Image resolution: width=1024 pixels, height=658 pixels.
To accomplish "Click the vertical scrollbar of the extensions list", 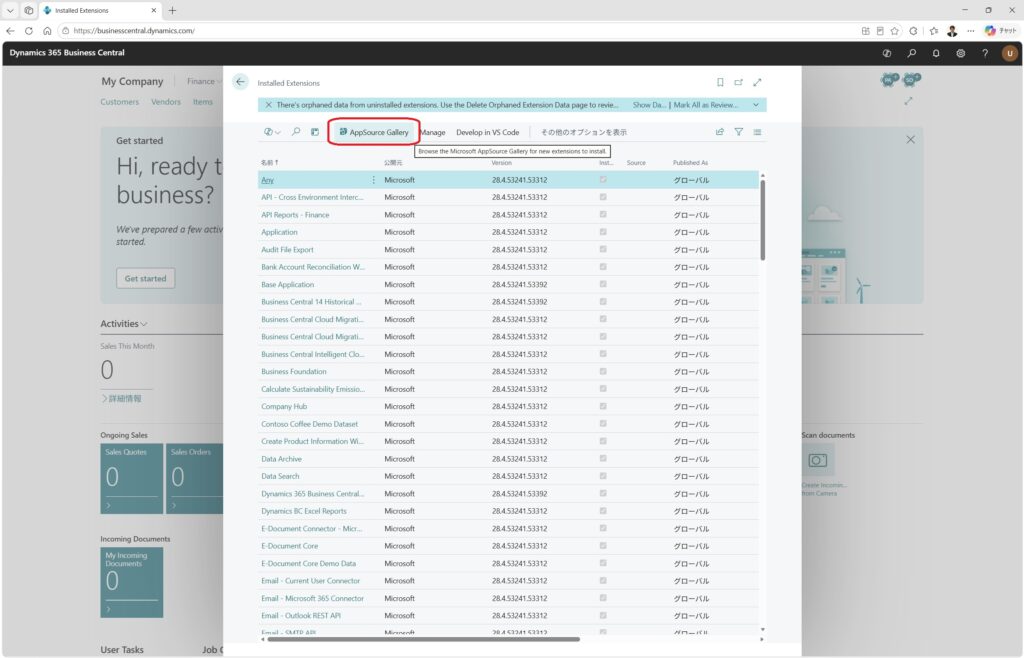I will click(x=762, y=219).
